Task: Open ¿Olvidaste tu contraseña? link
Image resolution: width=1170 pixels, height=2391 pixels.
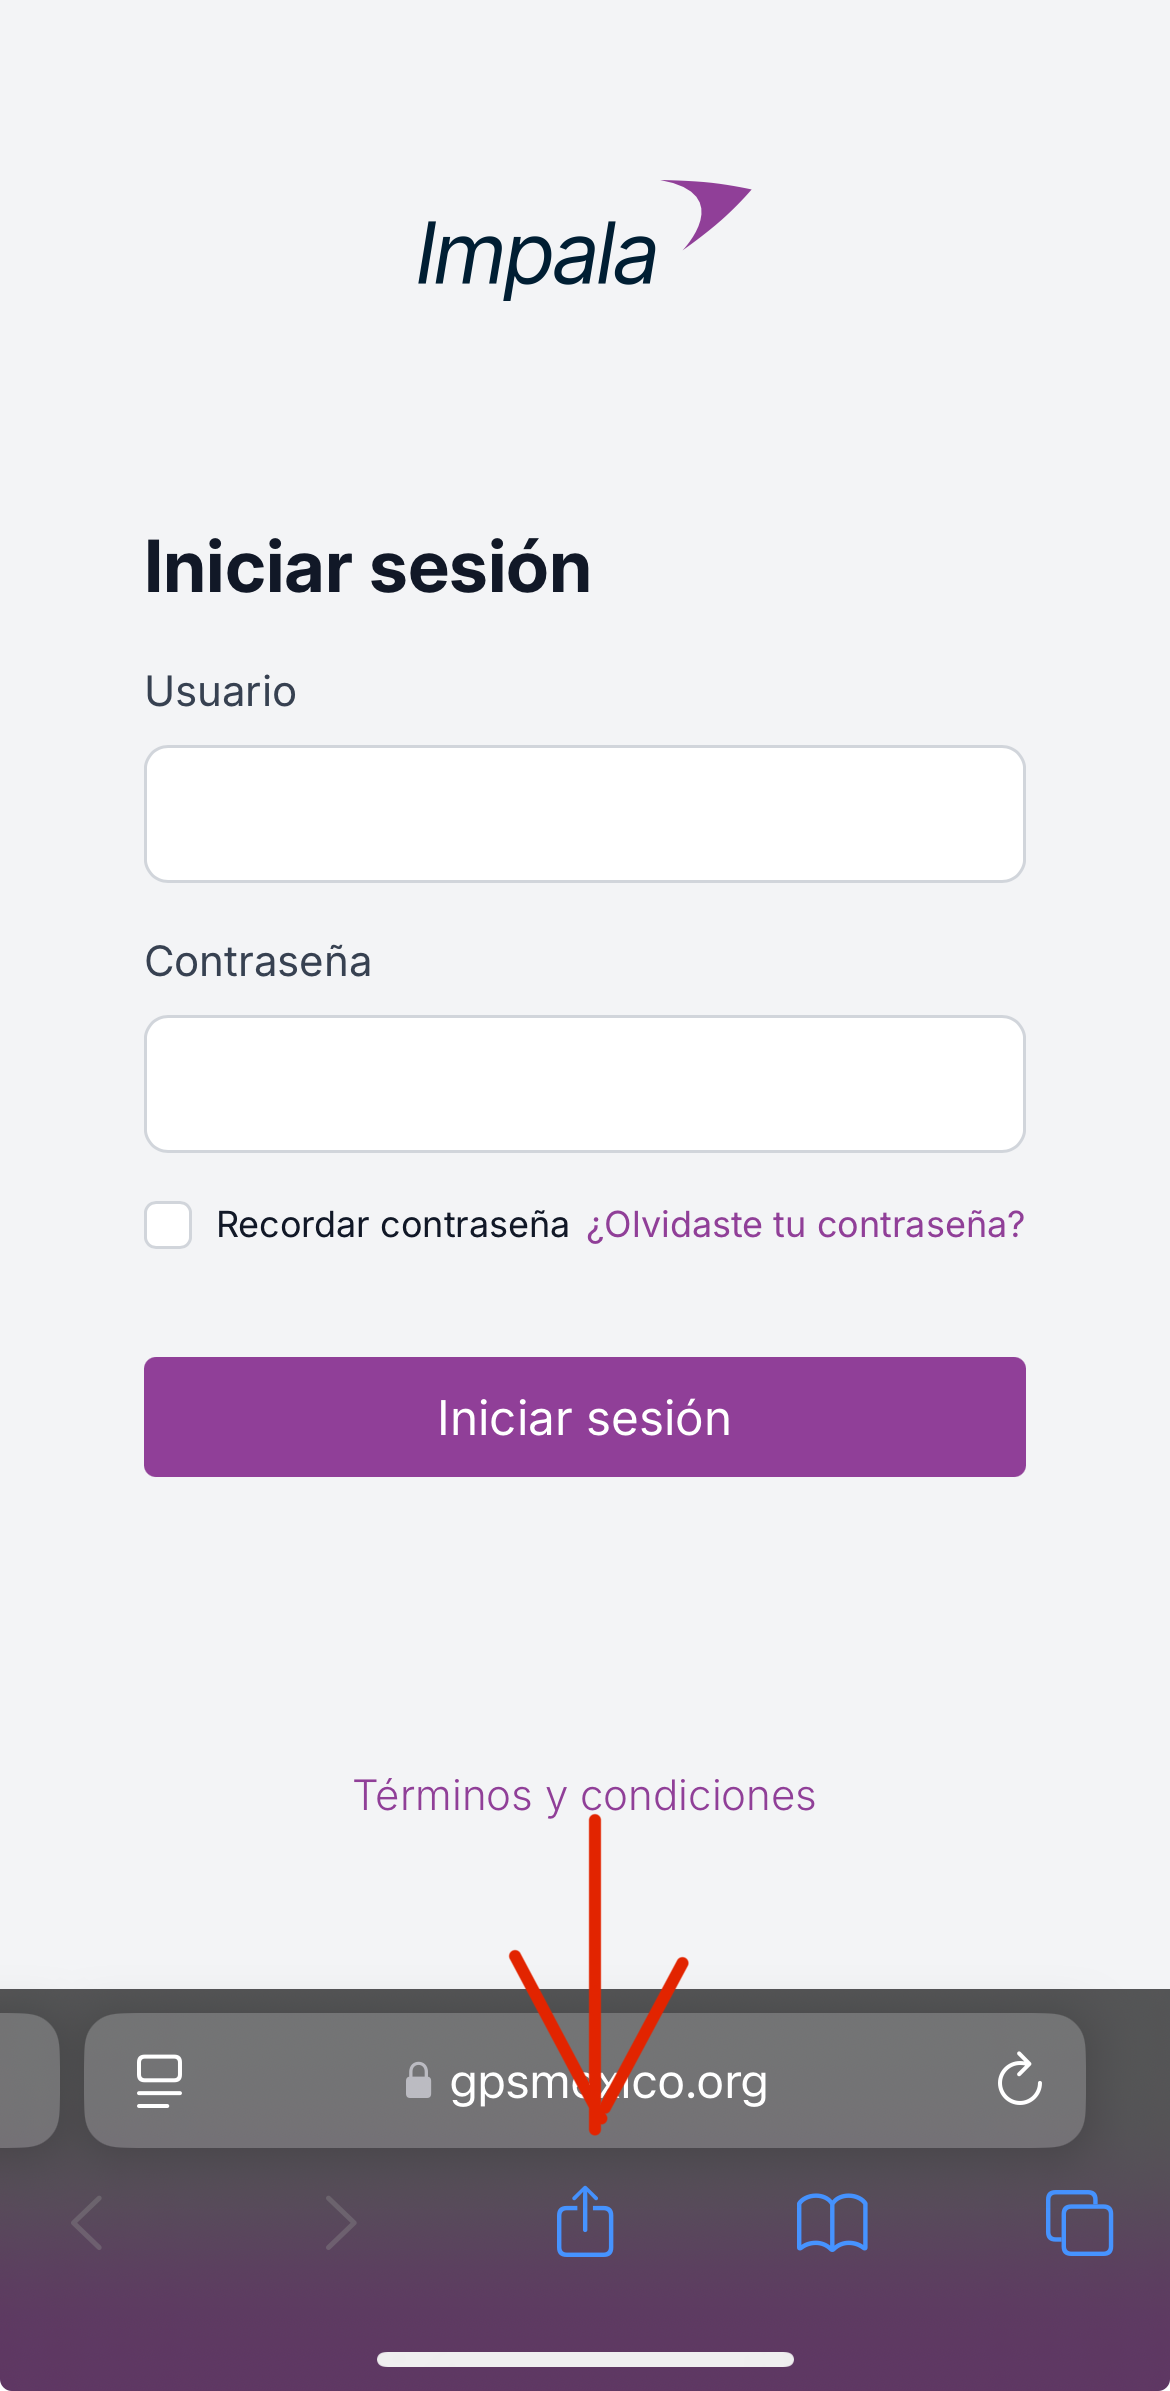Action: click(x=805, y=1225)
